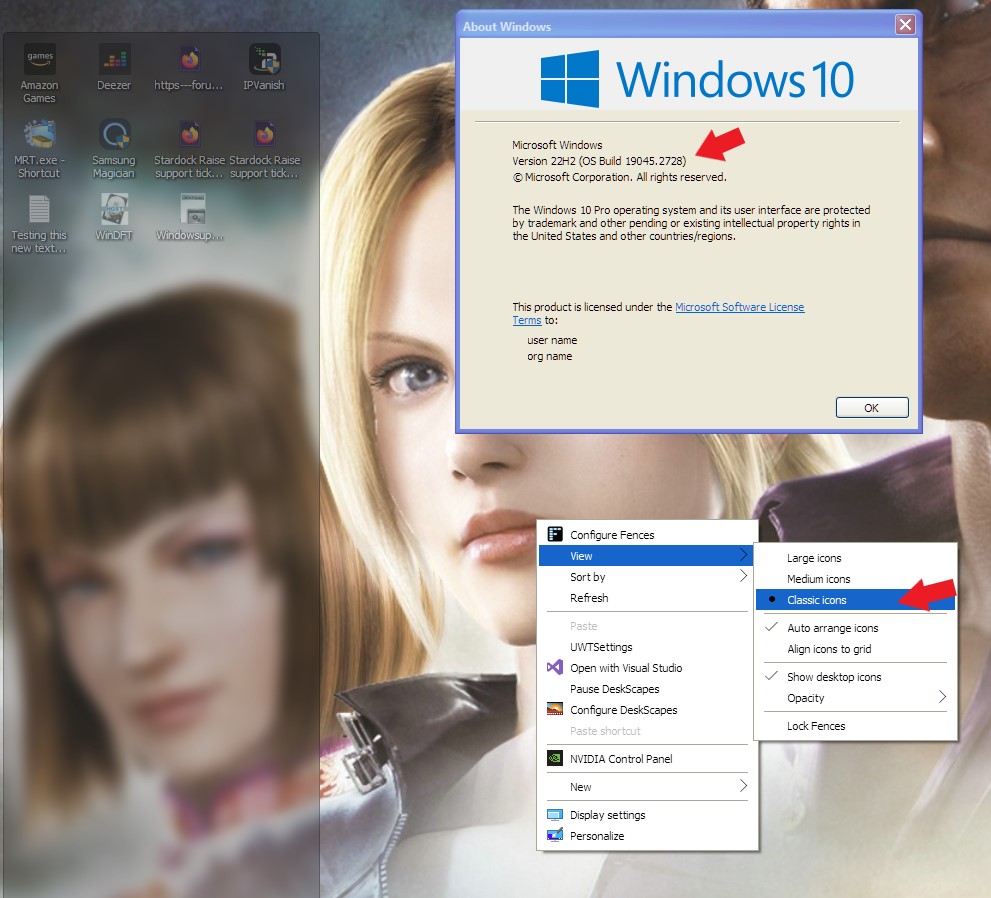Open Configure Fences from context menu
The height and width of the screenshot is (898, 991).
coord(647,535)
